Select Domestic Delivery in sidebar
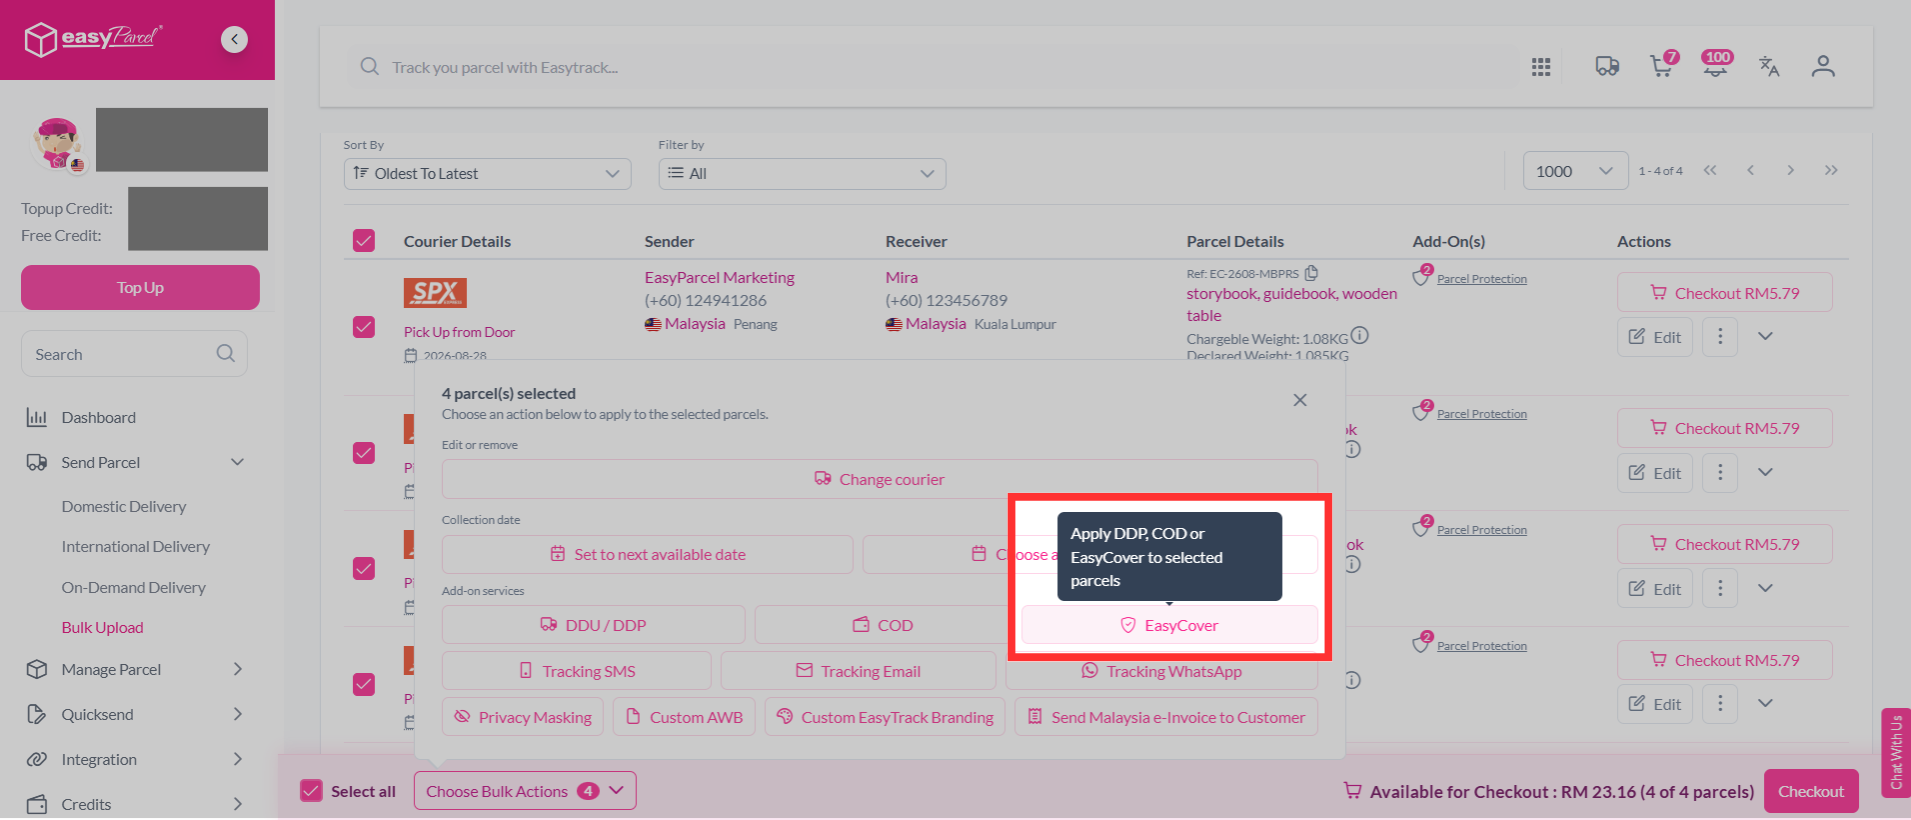The image size is (1911, 820). point(124,507)
